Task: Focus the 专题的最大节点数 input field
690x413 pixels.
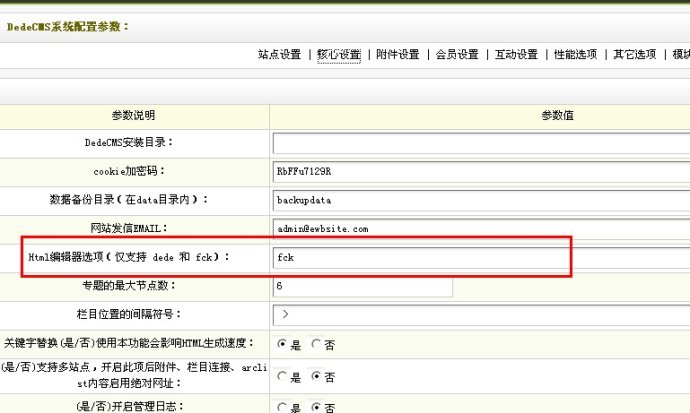Action: pyautogui.click(x=362, y=287)
